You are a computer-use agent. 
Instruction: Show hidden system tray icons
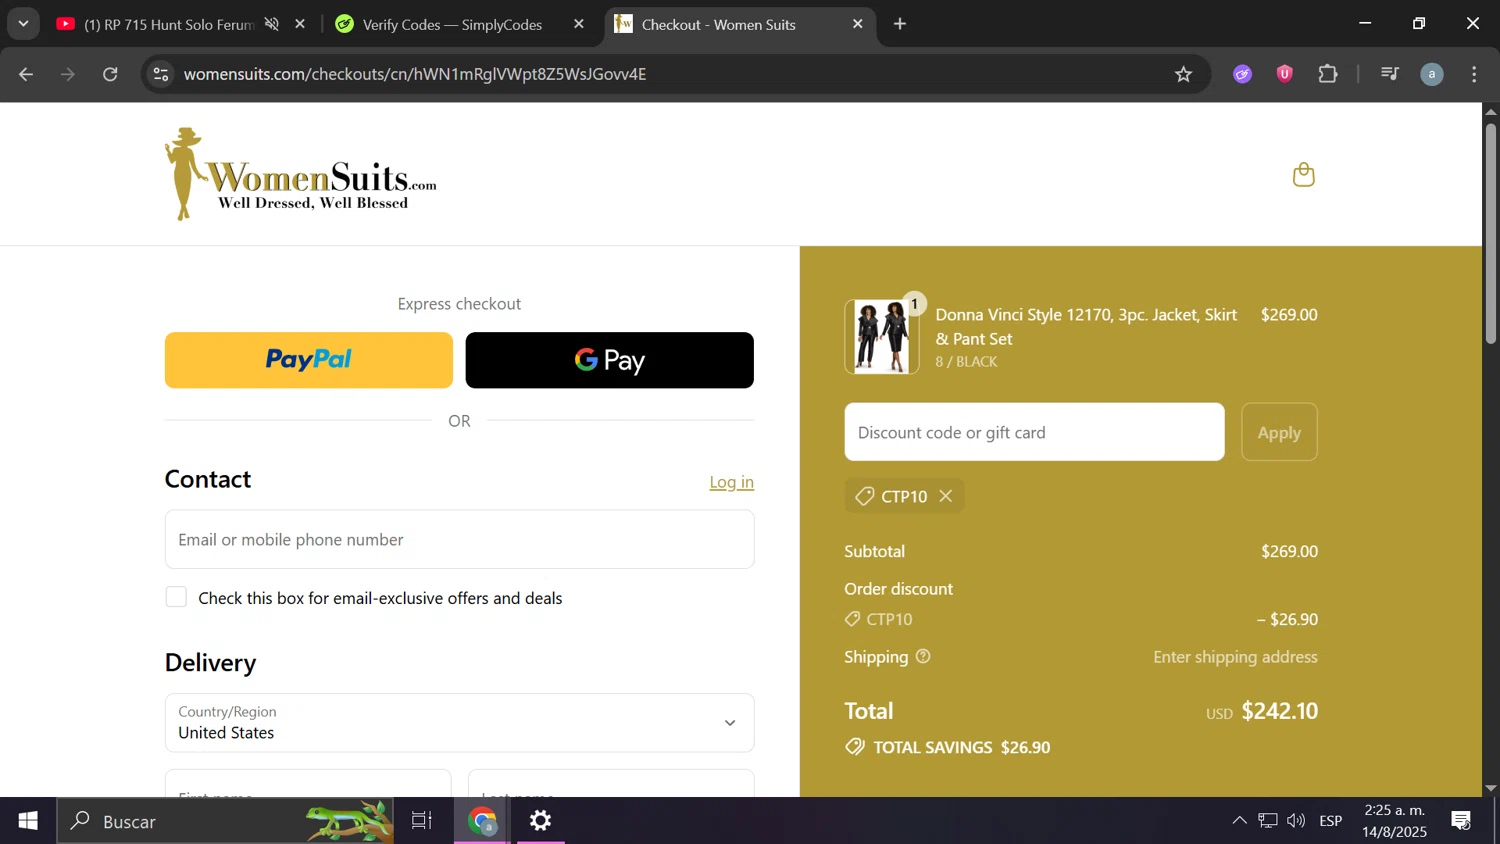click(x=1239, y=821)
